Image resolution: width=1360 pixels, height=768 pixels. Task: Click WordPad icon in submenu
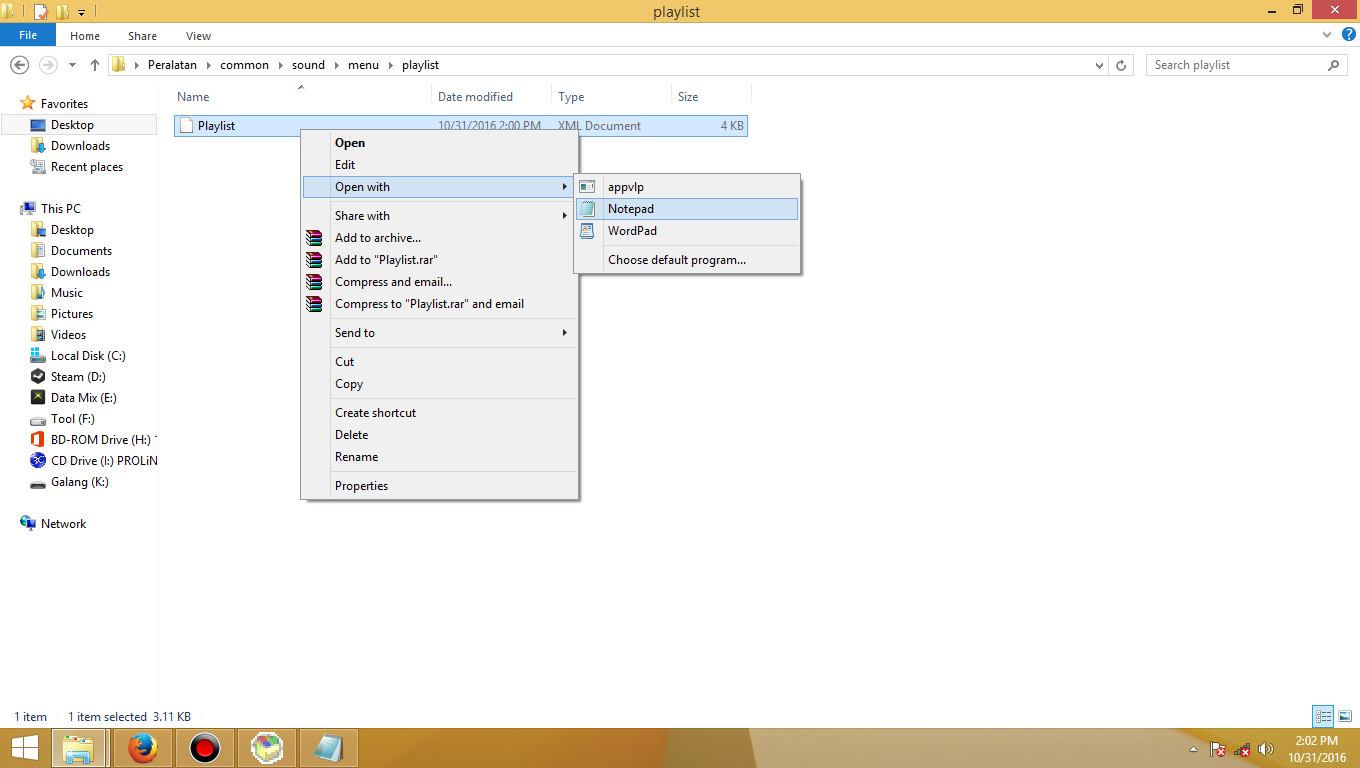point(588,231)
